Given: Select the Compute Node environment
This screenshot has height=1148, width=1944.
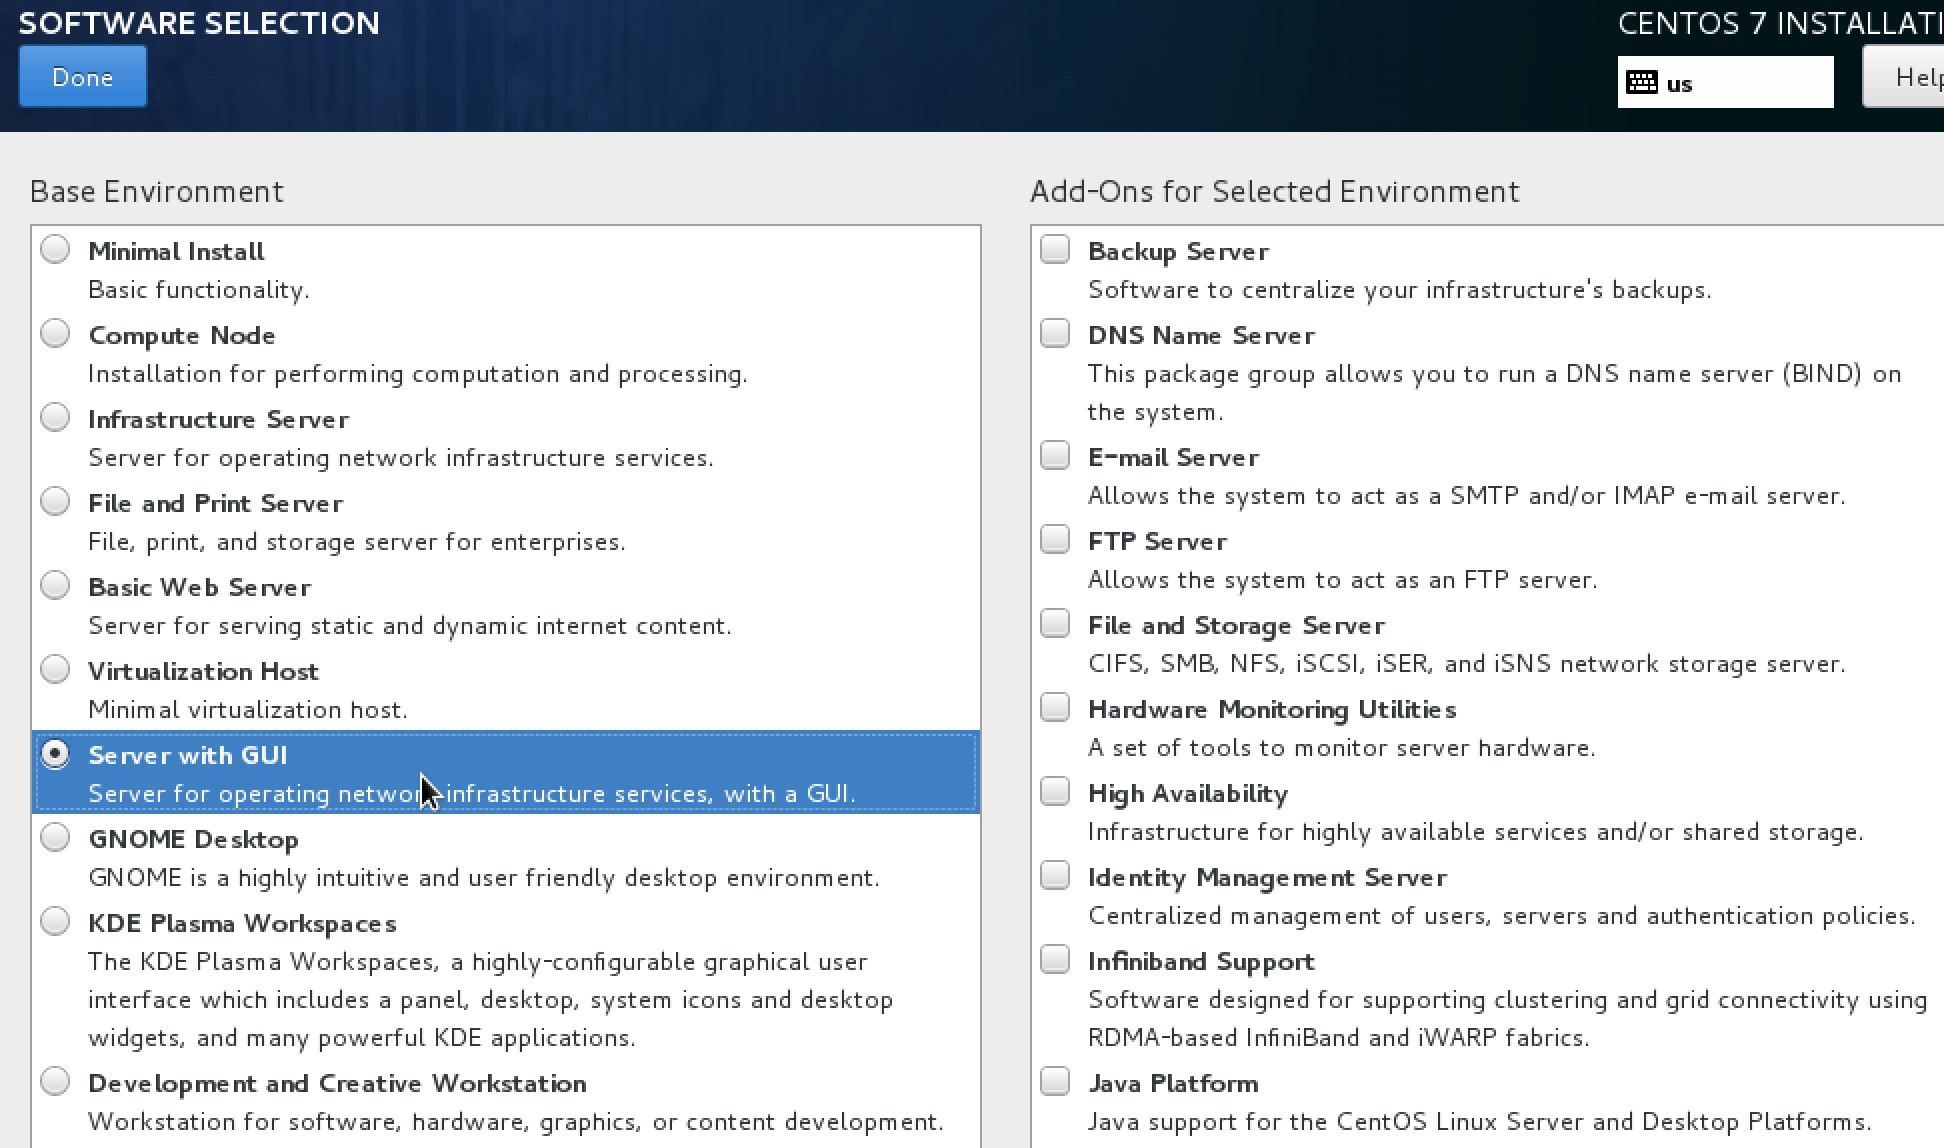Looking at the screenshot, I should pyautogui.click(x=55, y=333).
